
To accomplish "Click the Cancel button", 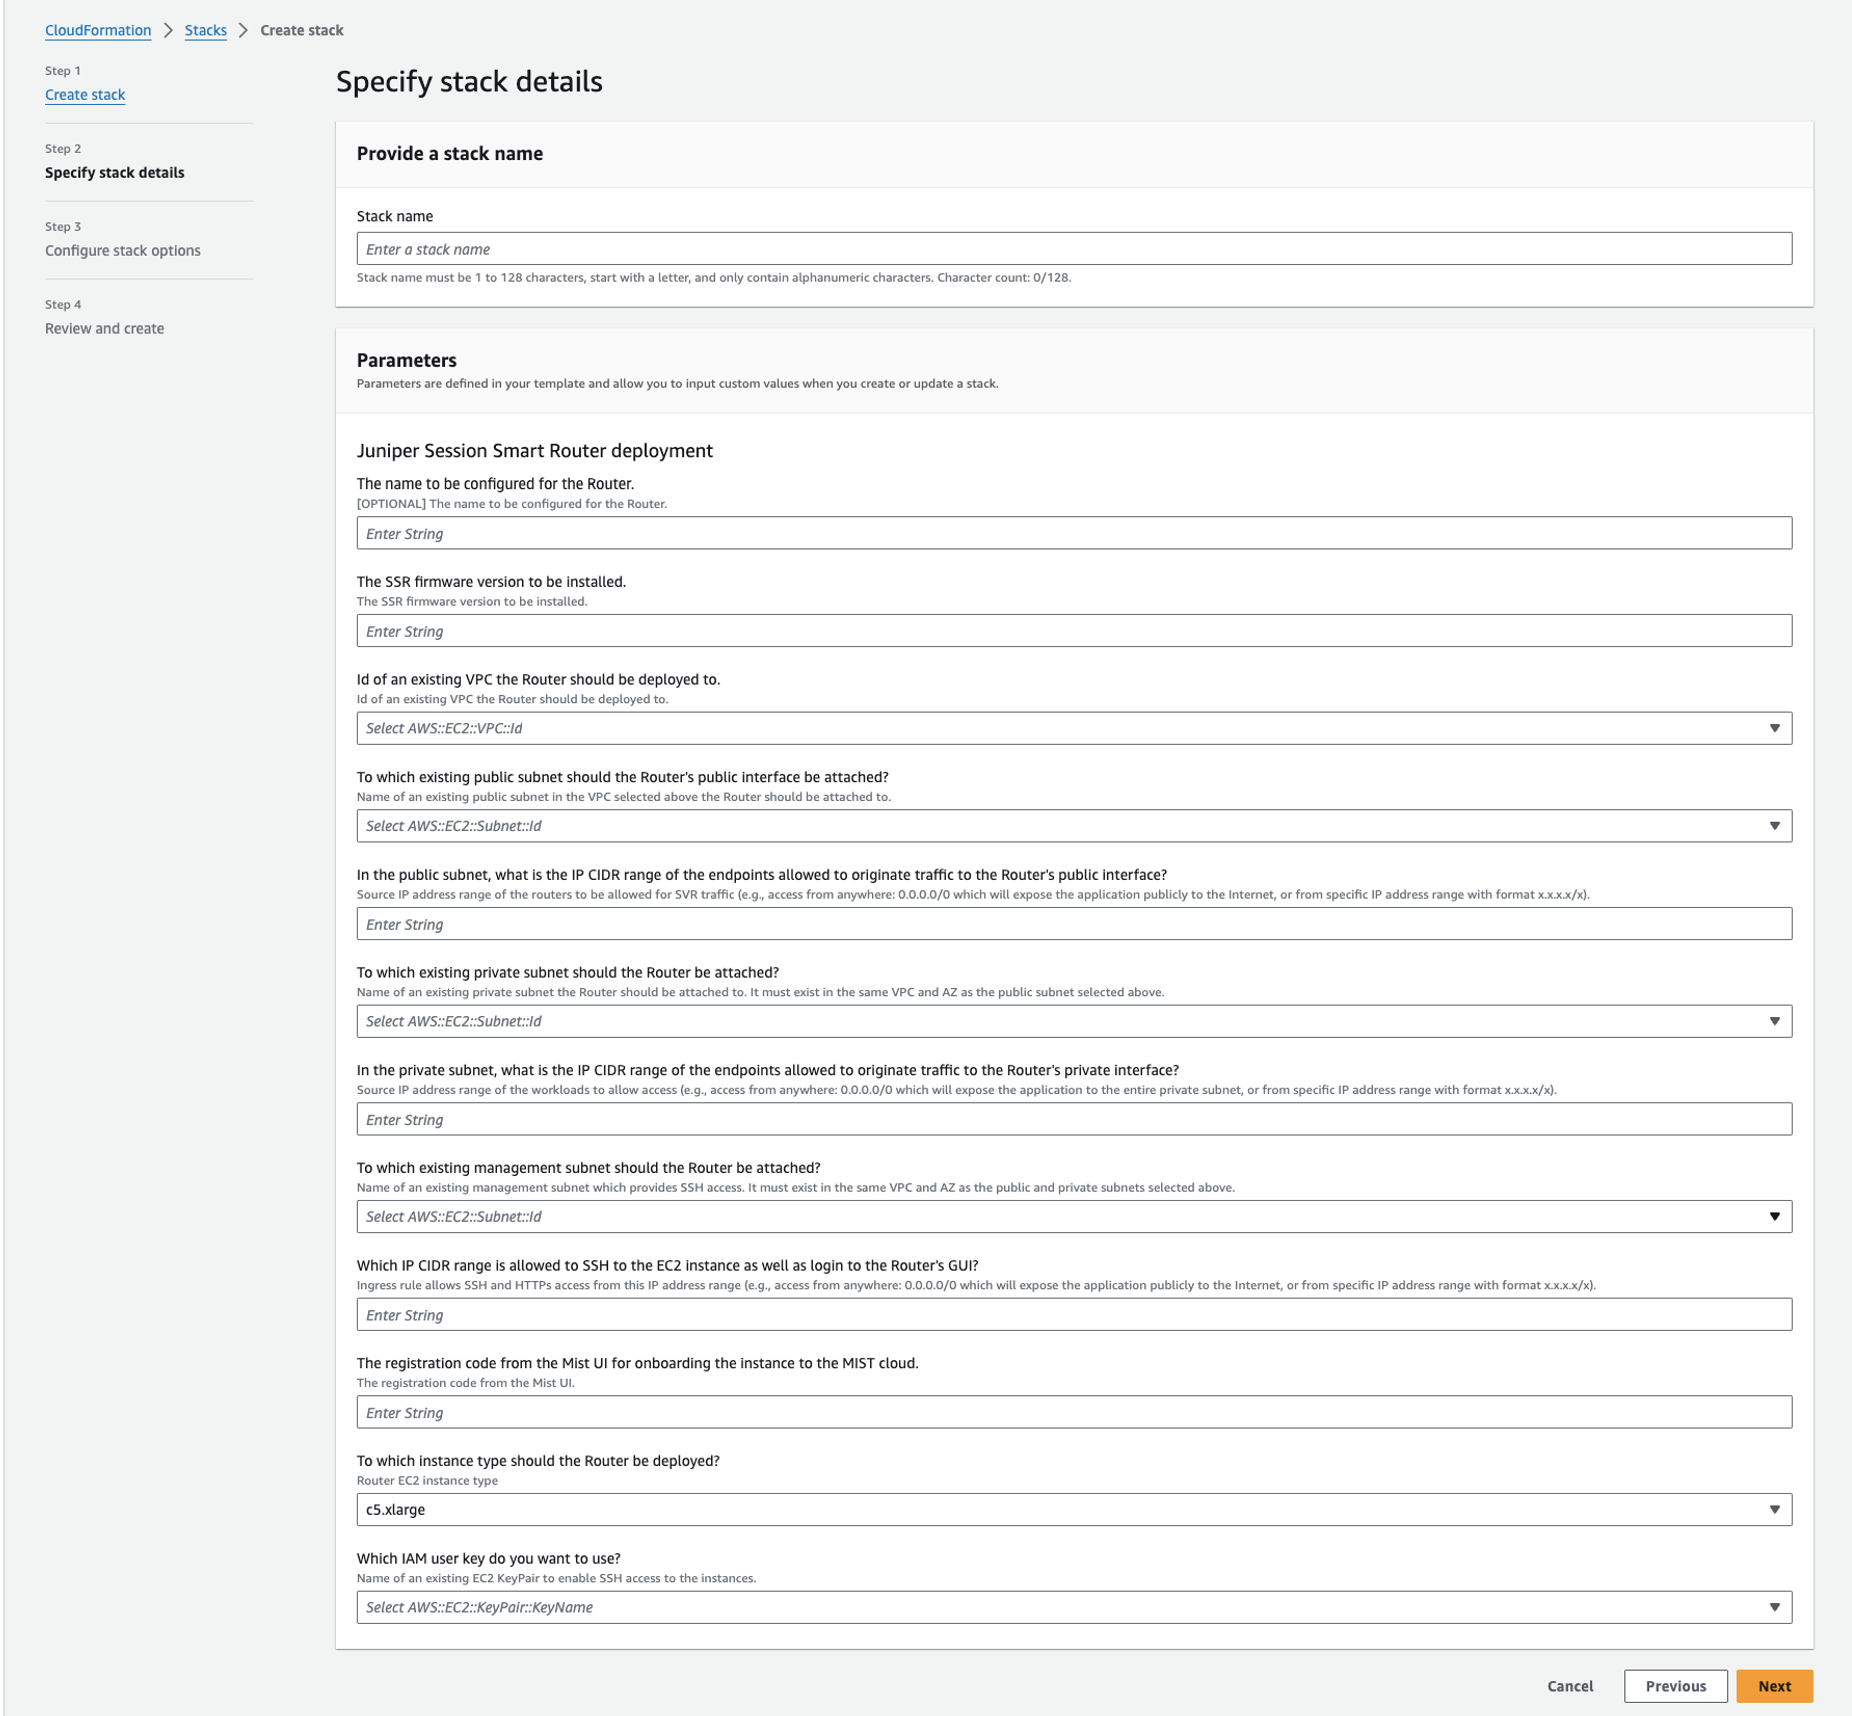I will 1569,1686.
